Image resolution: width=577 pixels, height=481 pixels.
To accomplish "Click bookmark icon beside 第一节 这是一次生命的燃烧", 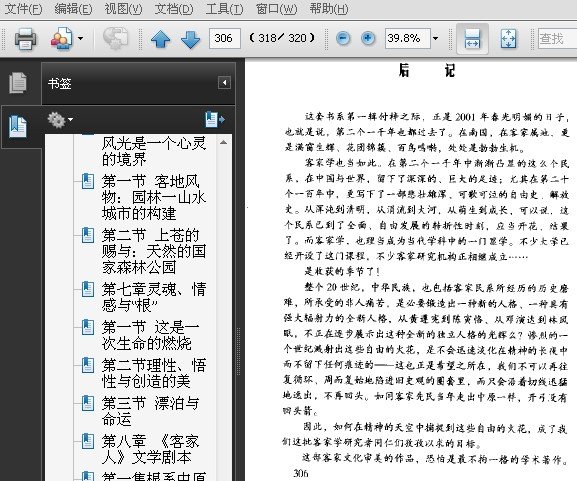I will tap(88, 328).
